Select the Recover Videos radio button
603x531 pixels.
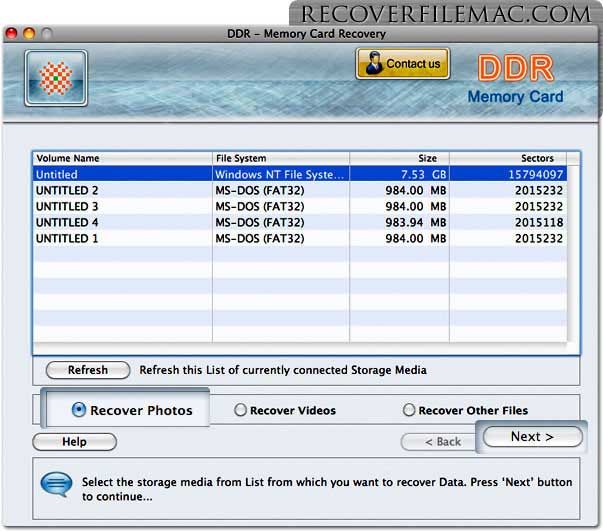[240, 410]
